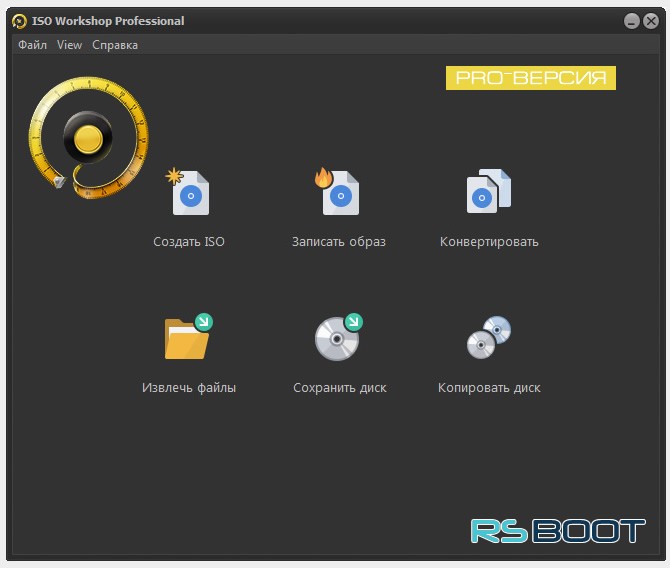Minimize the ISO Workshop window
Screen dimensions: 670x568
pyautogui.click(x=632, y=21)
